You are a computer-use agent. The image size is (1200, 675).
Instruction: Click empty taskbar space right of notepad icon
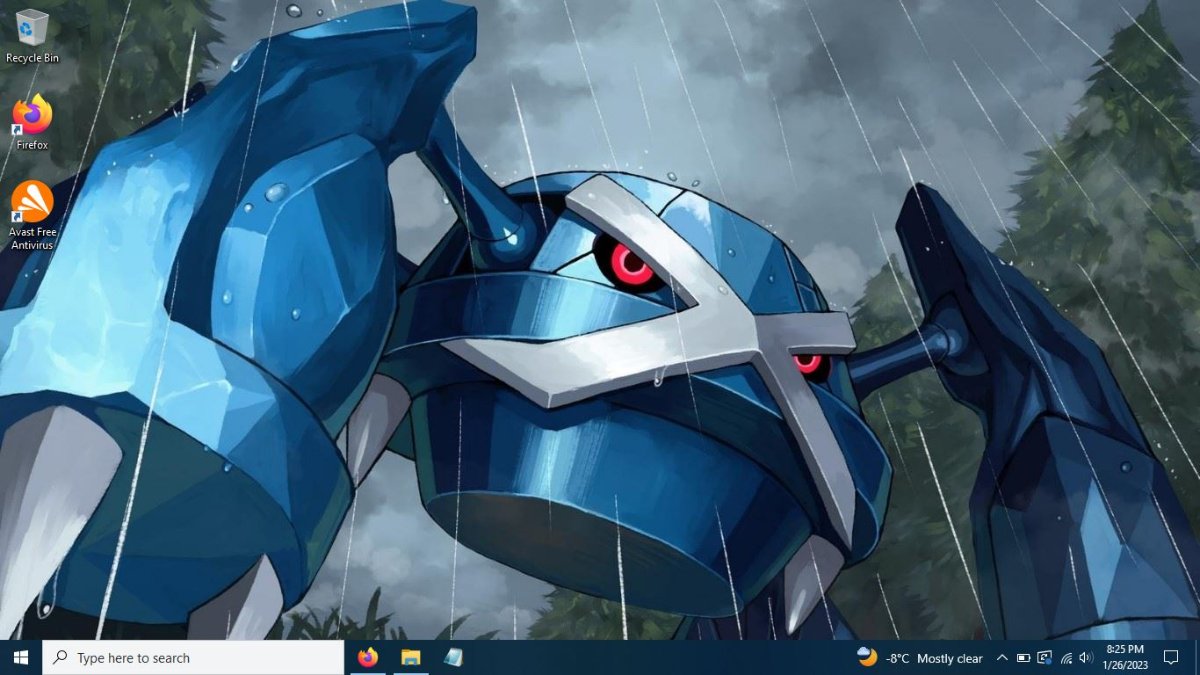[650, 658]
